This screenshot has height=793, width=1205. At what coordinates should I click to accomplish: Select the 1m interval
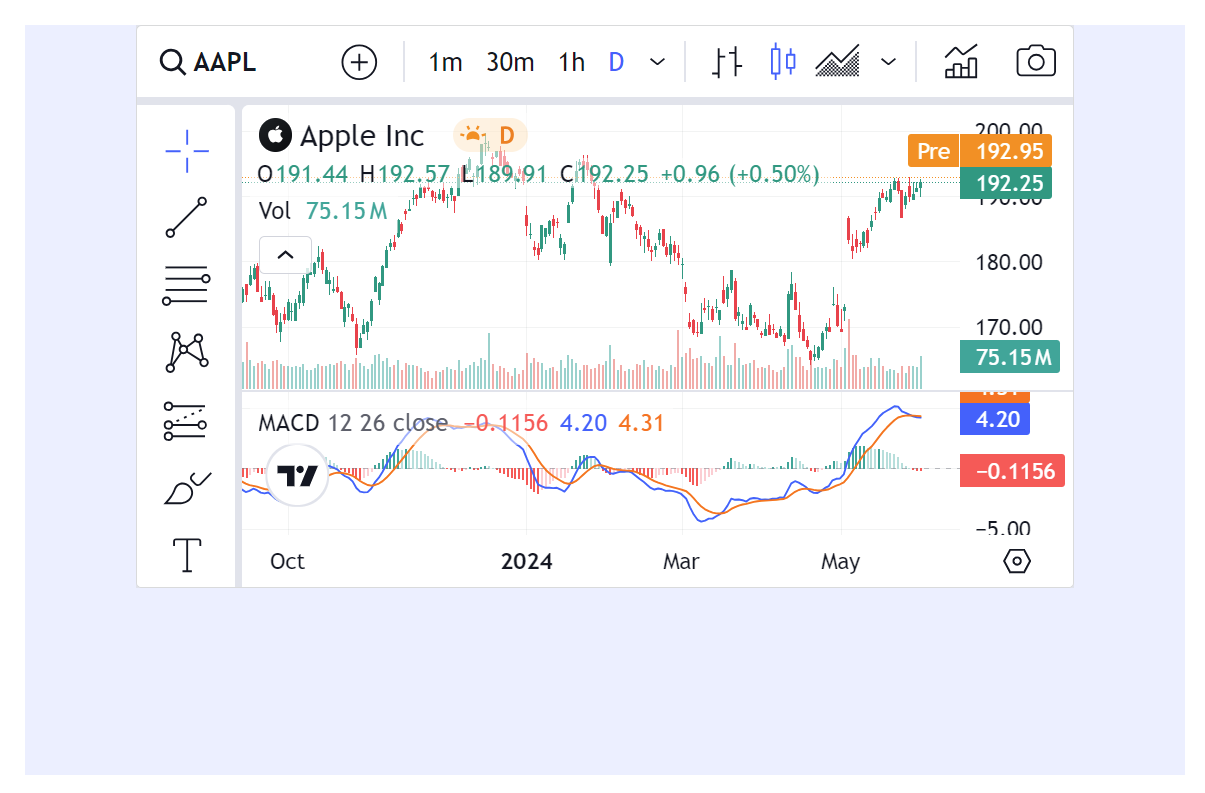445,62
